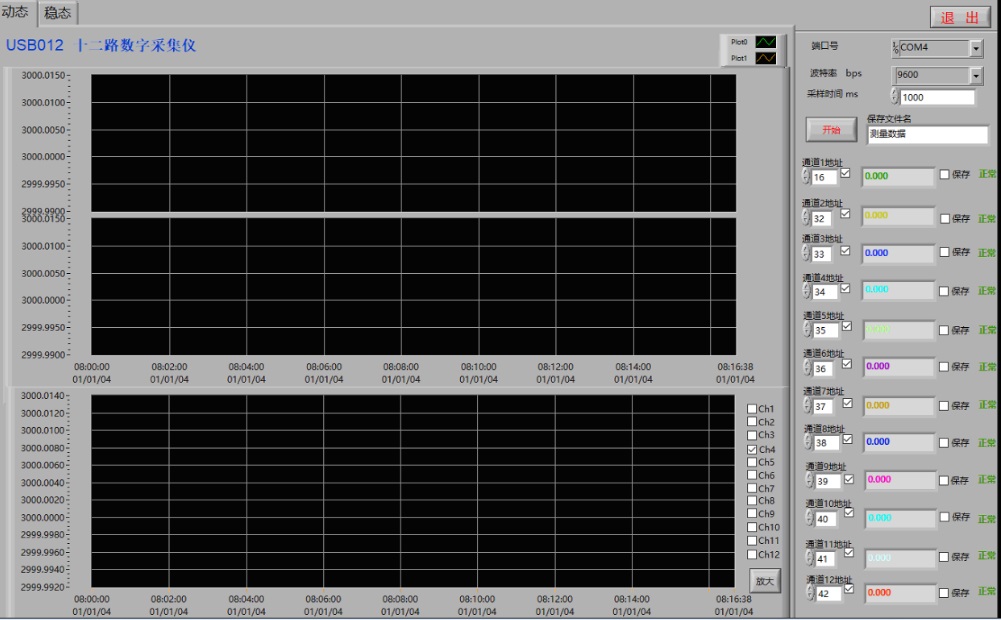Switch to the 稳态 tab
1001x620 pixels.
click(x=58, y=13)
